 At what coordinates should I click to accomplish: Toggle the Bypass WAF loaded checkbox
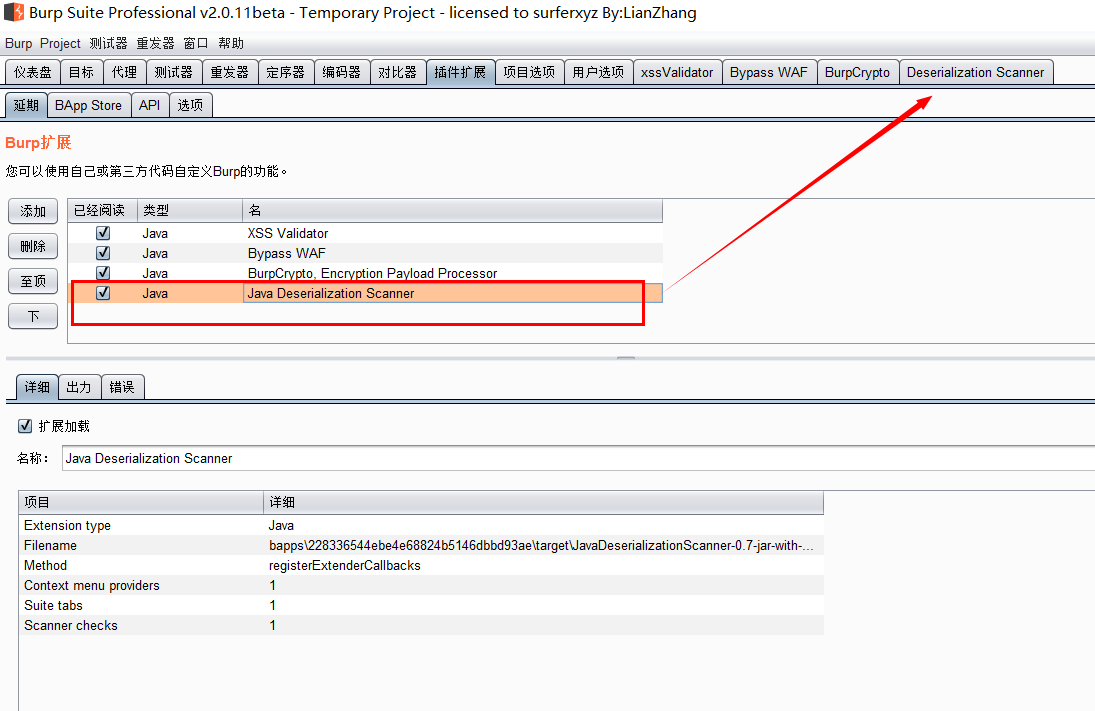pos(103,253)
